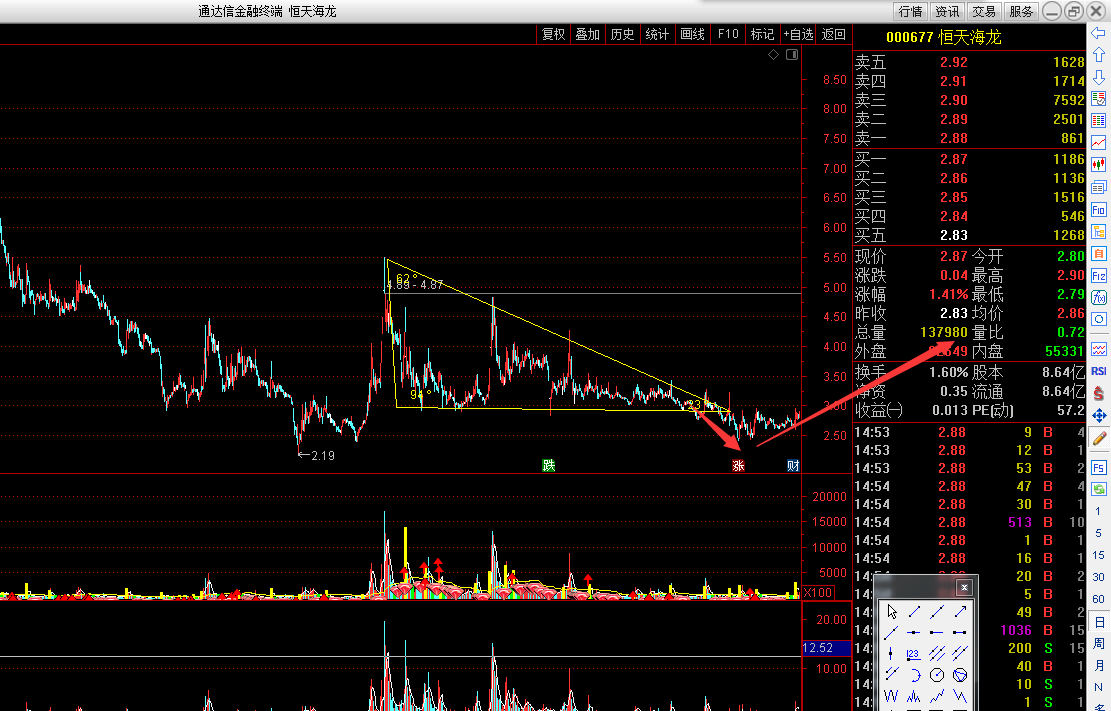1111x711 pixels.
Task: Open the 统计 statistics menu
Action: click(x=657, y=34)
